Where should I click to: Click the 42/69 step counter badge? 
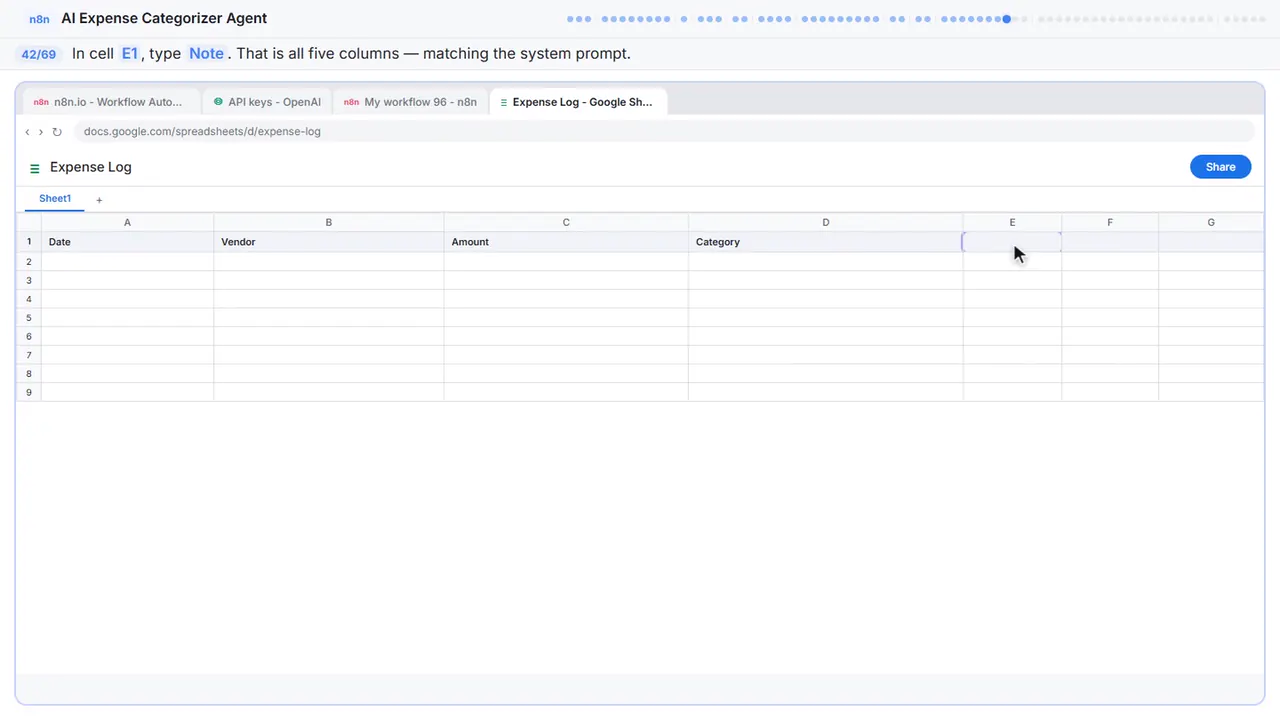point(39,54)
